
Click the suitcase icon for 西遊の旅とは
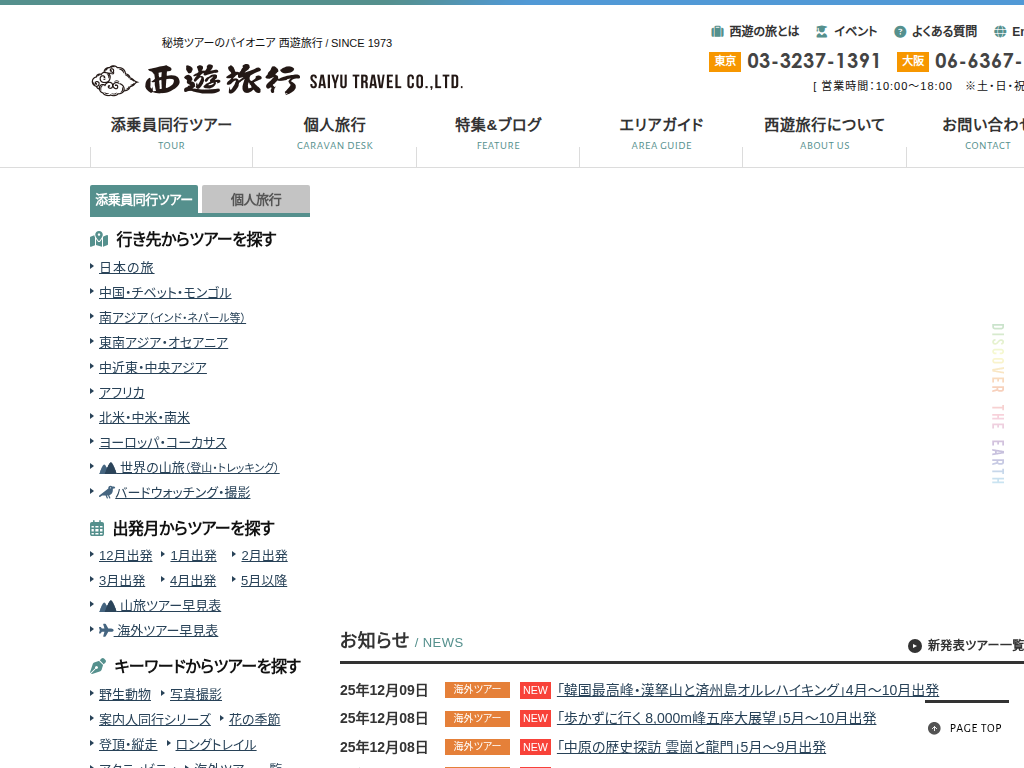click(717, 32)
